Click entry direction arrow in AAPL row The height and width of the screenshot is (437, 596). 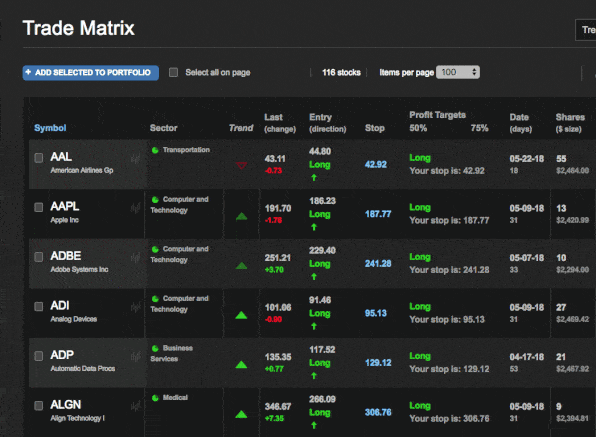tap(314, 227)
